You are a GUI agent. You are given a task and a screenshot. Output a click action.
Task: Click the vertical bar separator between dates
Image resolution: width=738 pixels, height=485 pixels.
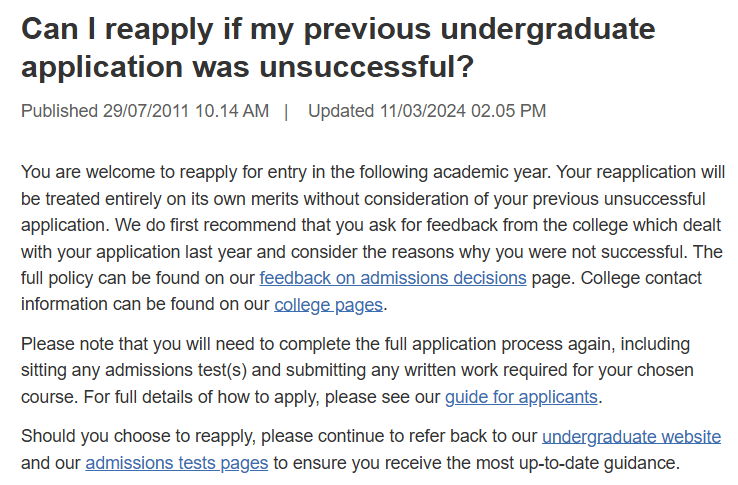point(287,111)
